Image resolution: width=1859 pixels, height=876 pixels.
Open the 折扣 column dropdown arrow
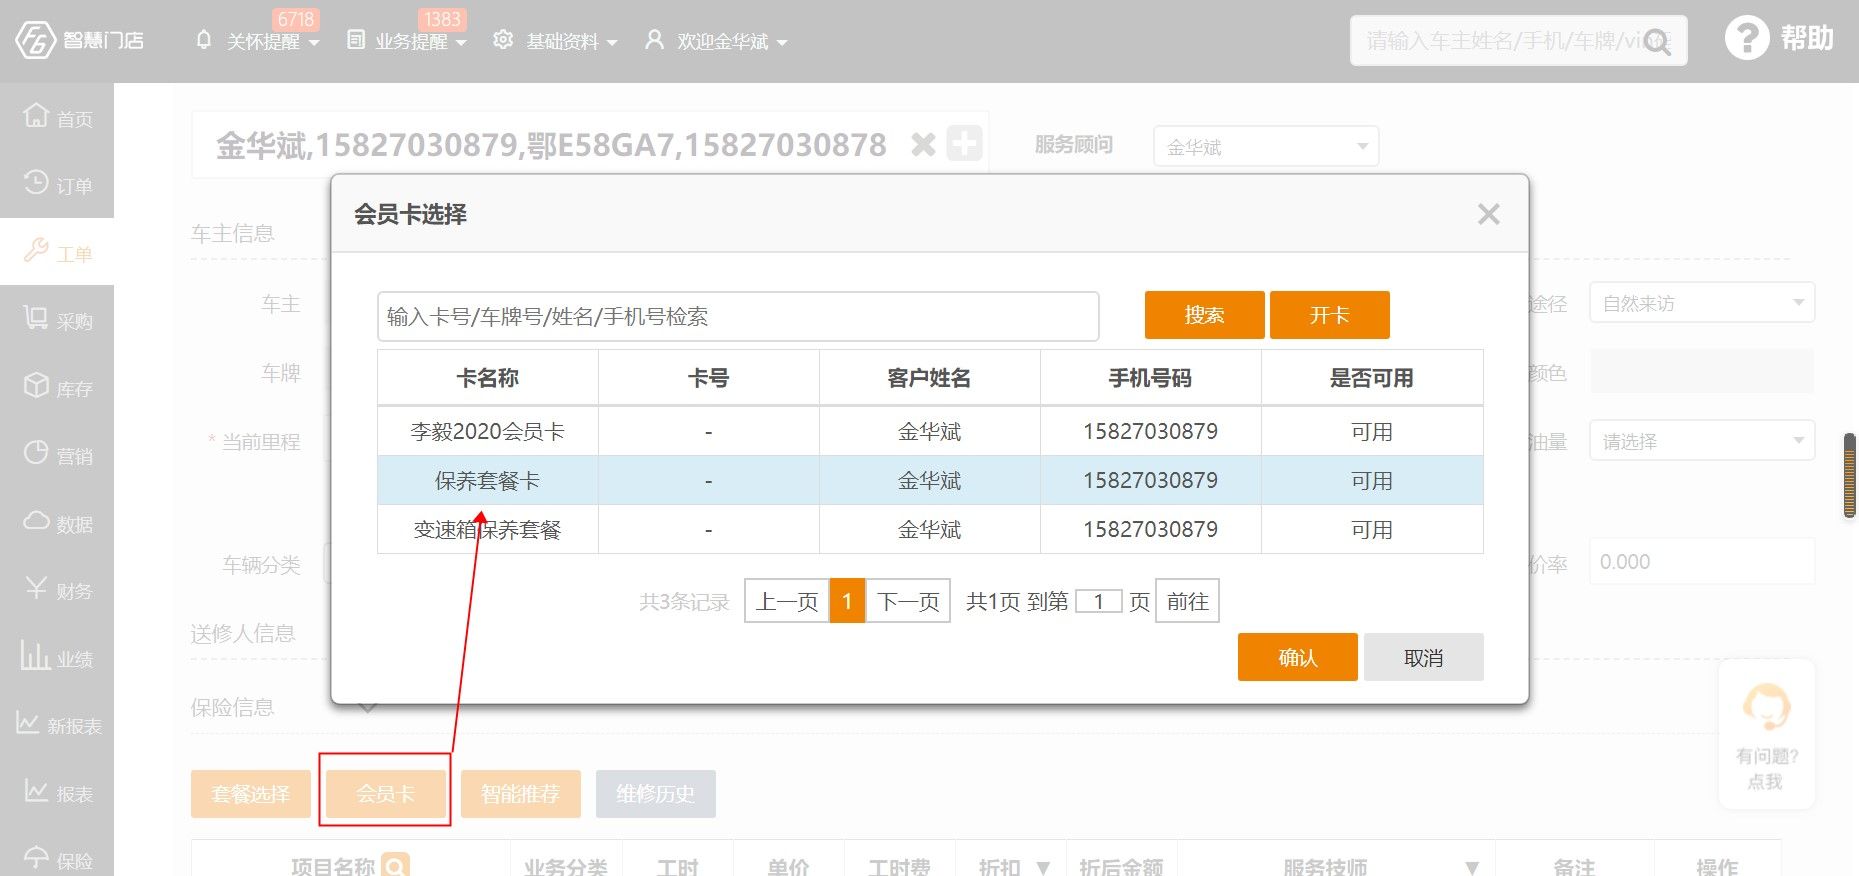click(x=1043, y=867)
